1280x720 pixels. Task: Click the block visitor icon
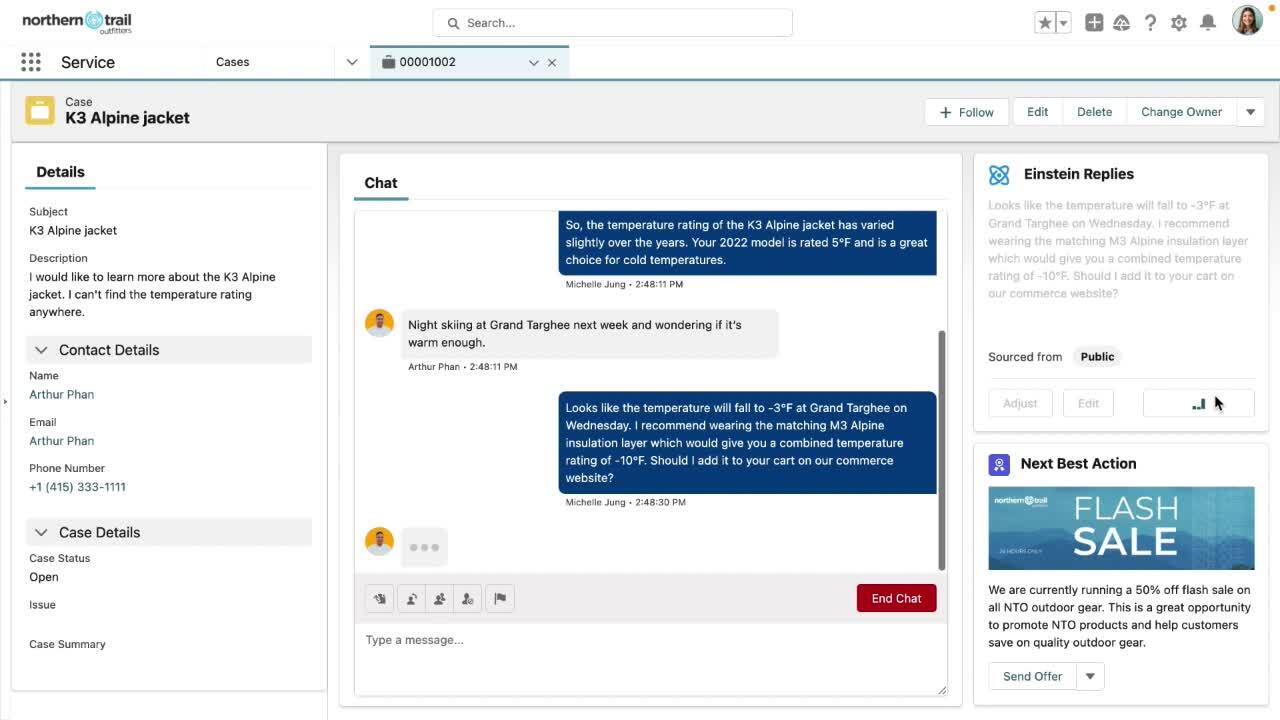[x=467, y=599]
